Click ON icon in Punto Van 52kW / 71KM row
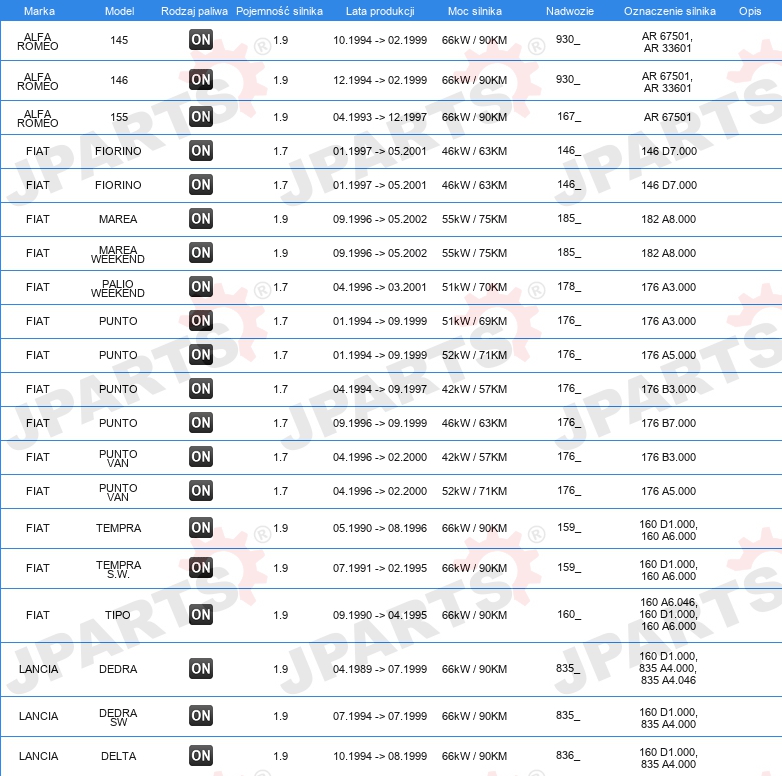782x776 pixels. tap(201, 491)
